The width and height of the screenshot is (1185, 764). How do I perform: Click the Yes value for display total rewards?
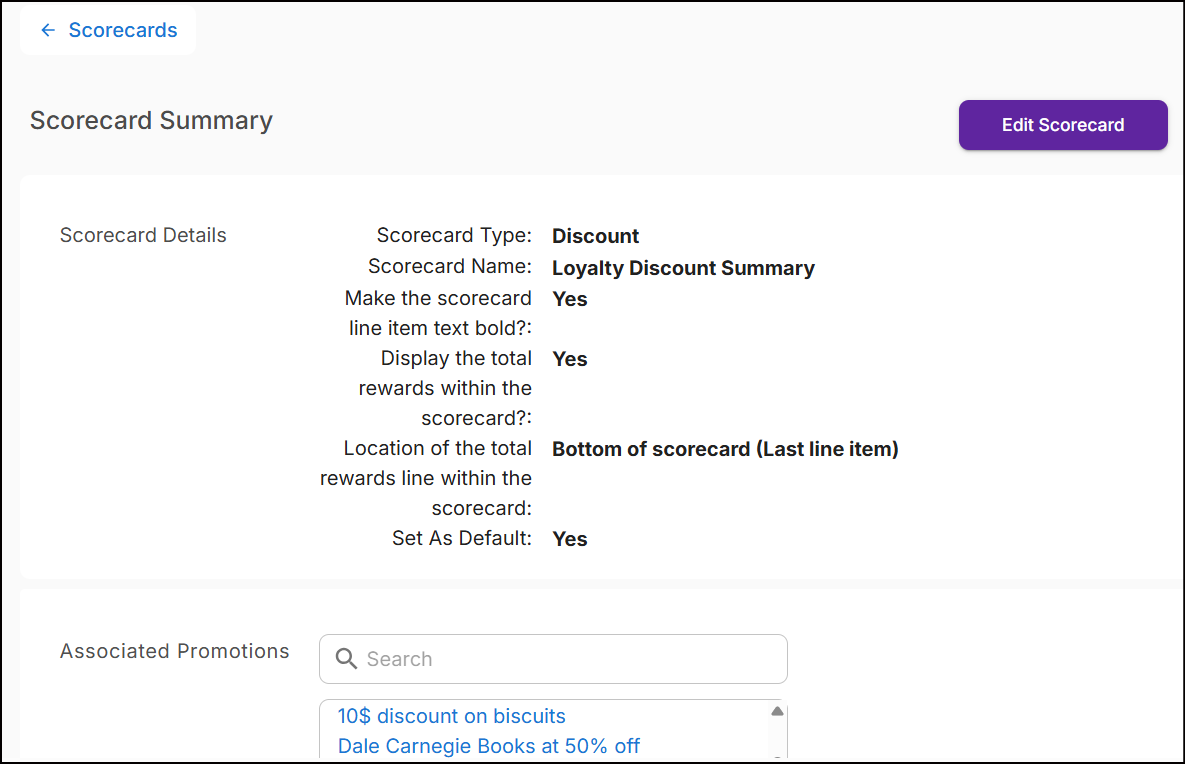click(569, 359)
